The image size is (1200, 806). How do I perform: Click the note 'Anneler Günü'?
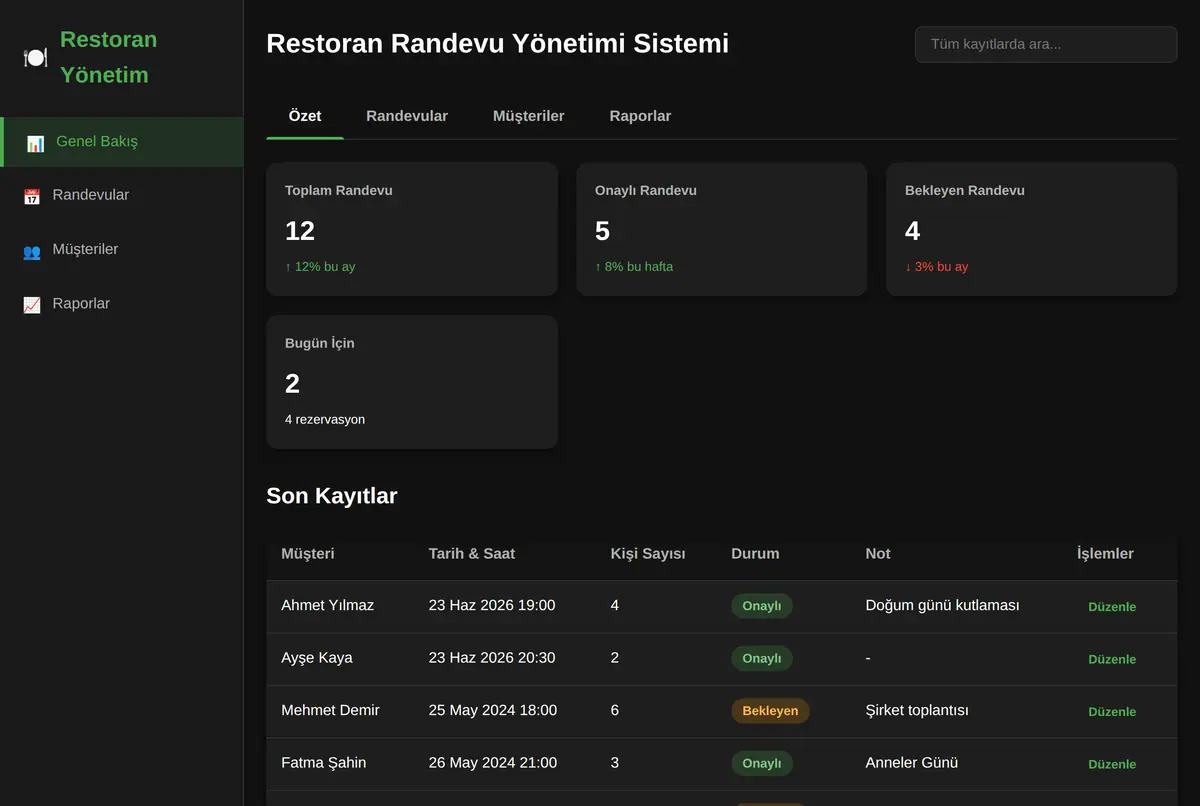coord(912,763)
